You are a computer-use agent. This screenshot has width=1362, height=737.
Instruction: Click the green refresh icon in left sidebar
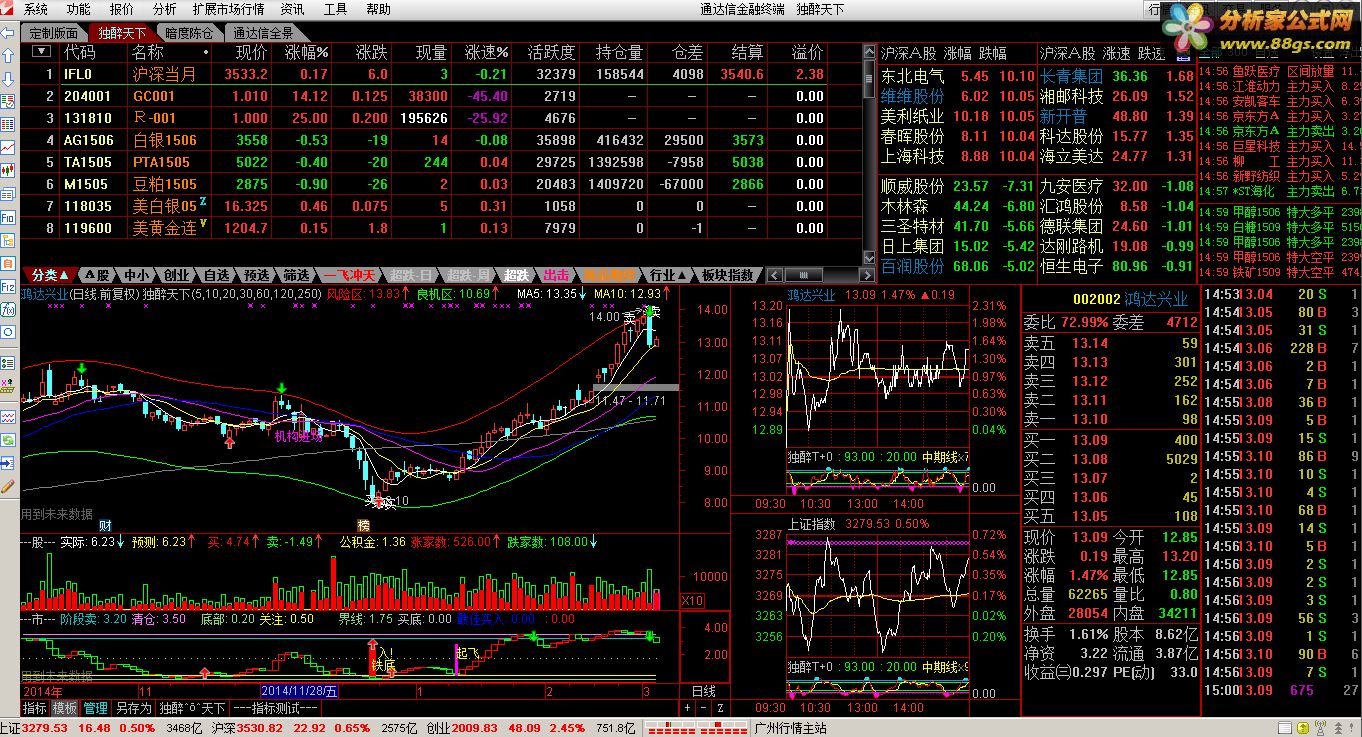(x=8, y=440)
